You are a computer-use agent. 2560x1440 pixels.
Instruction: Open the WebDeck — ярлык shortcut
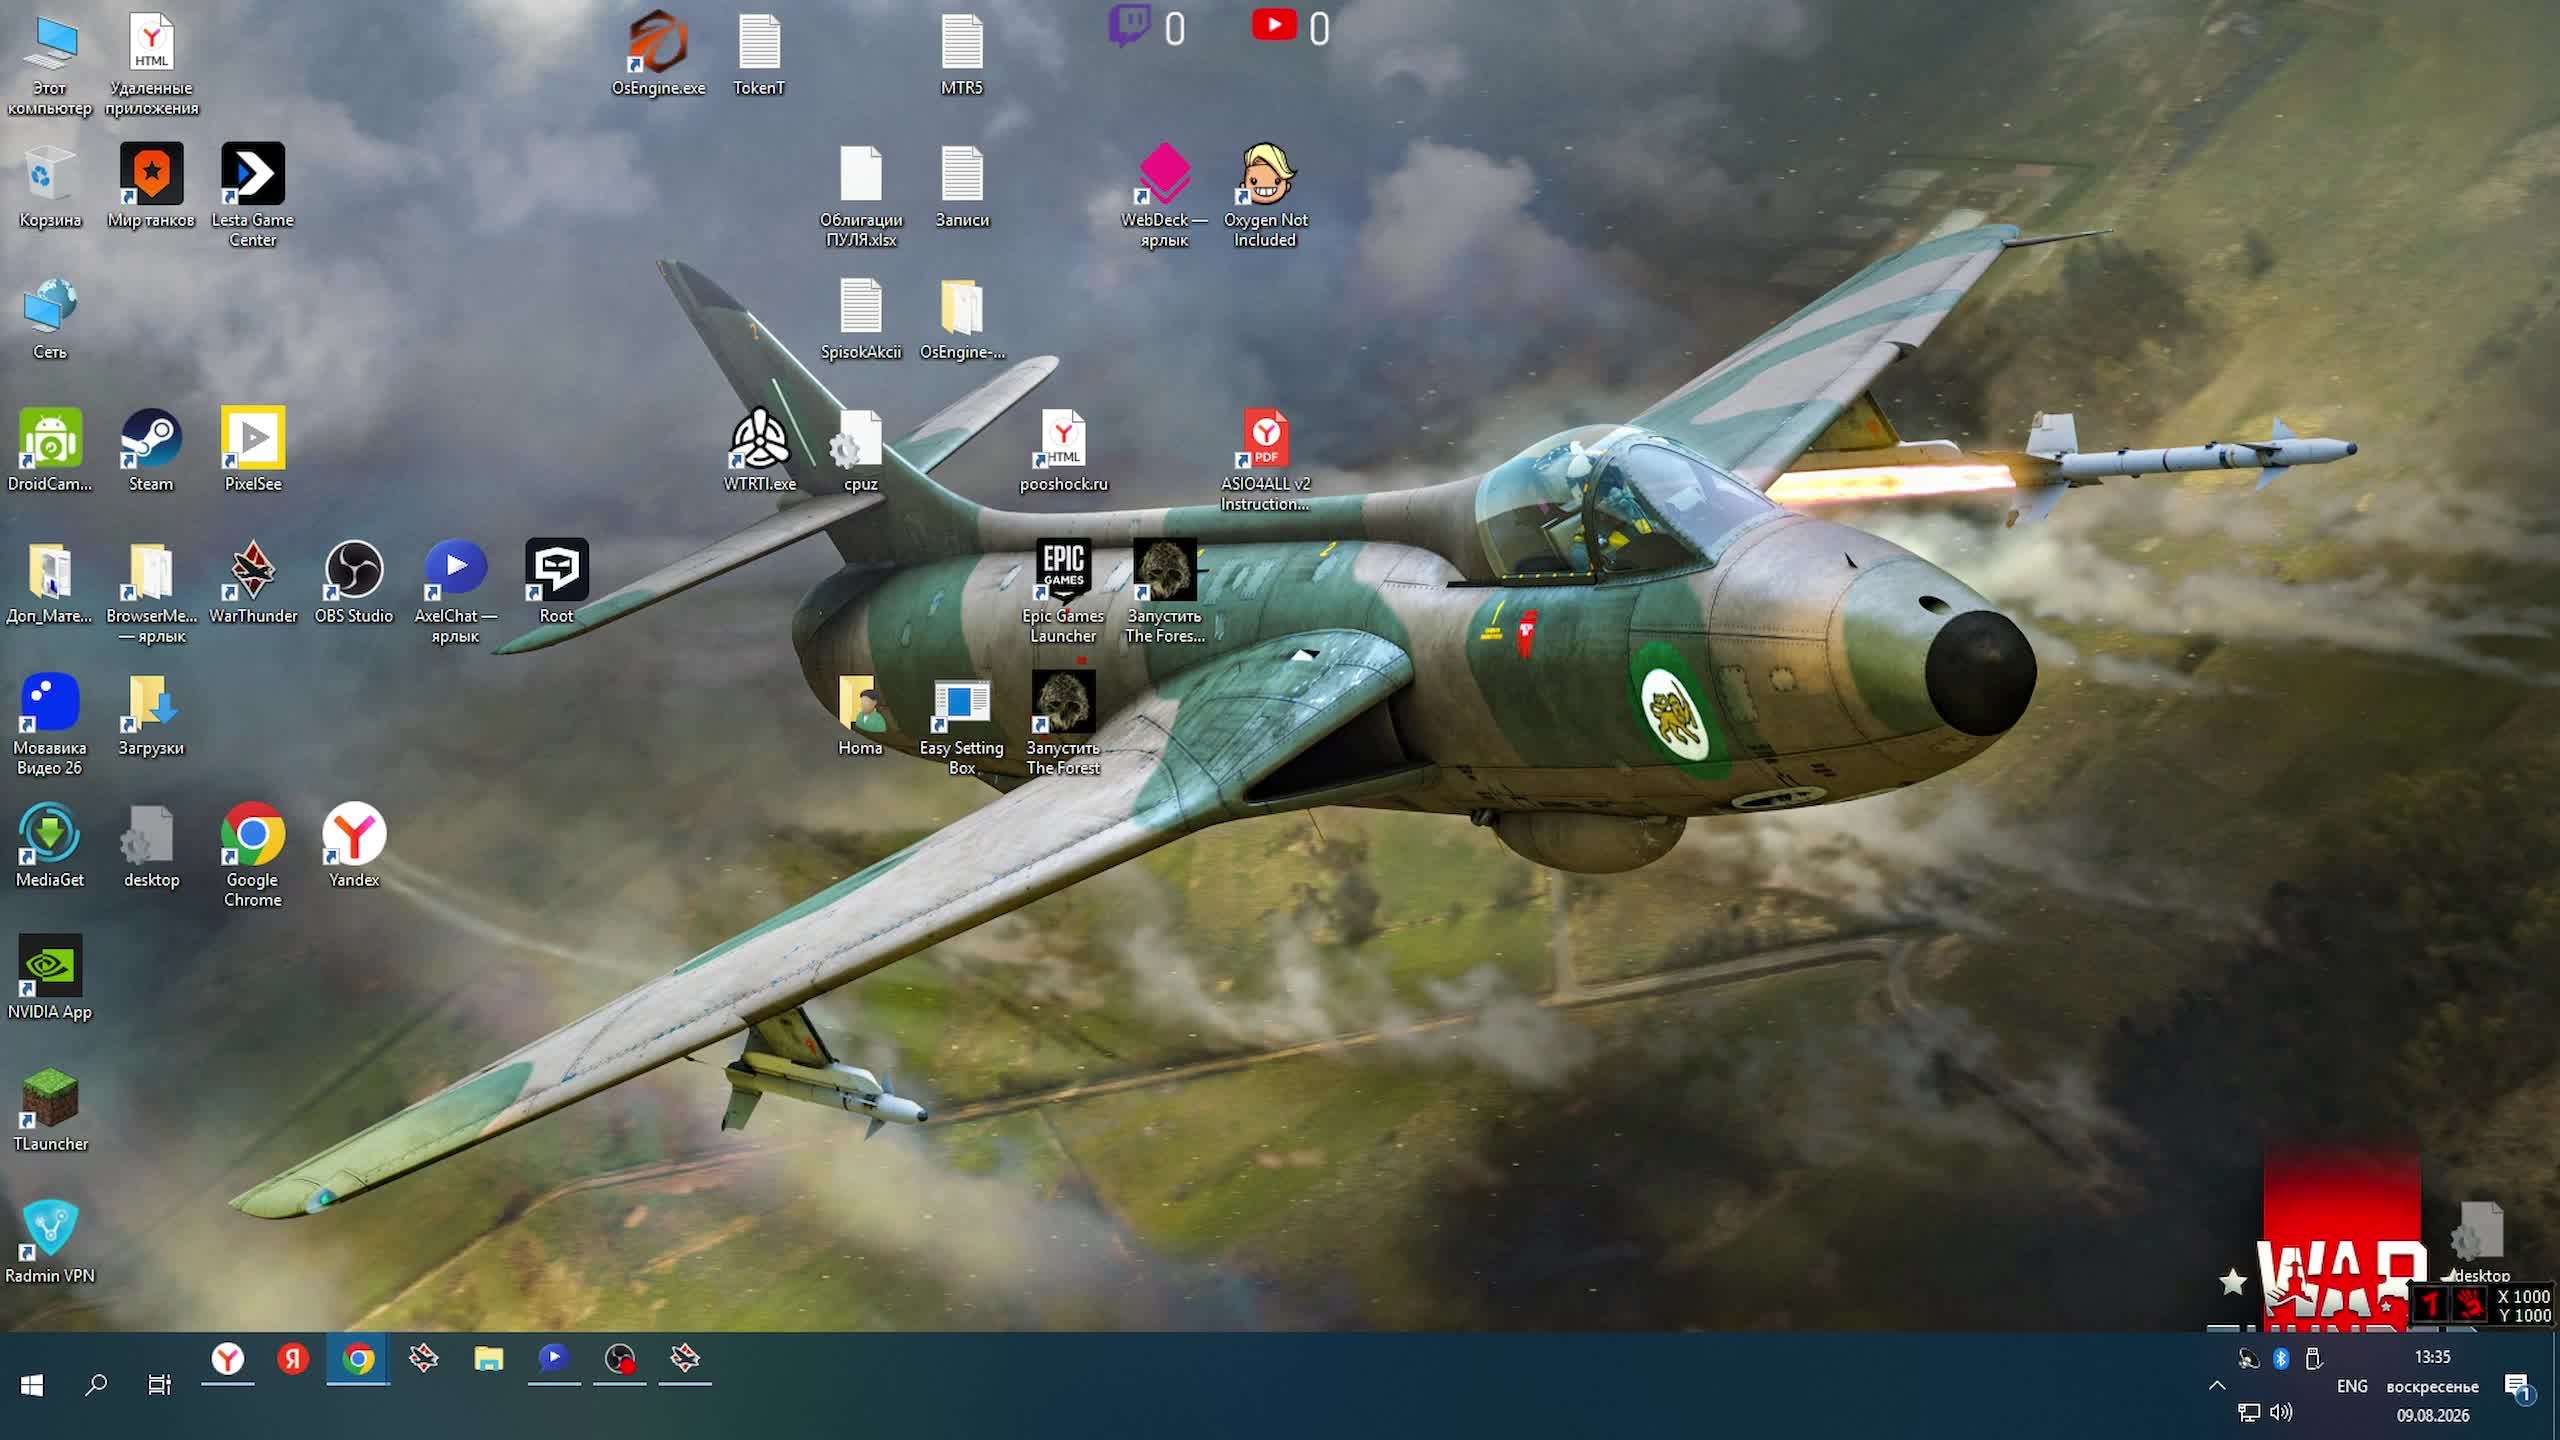coord(1164,196)
